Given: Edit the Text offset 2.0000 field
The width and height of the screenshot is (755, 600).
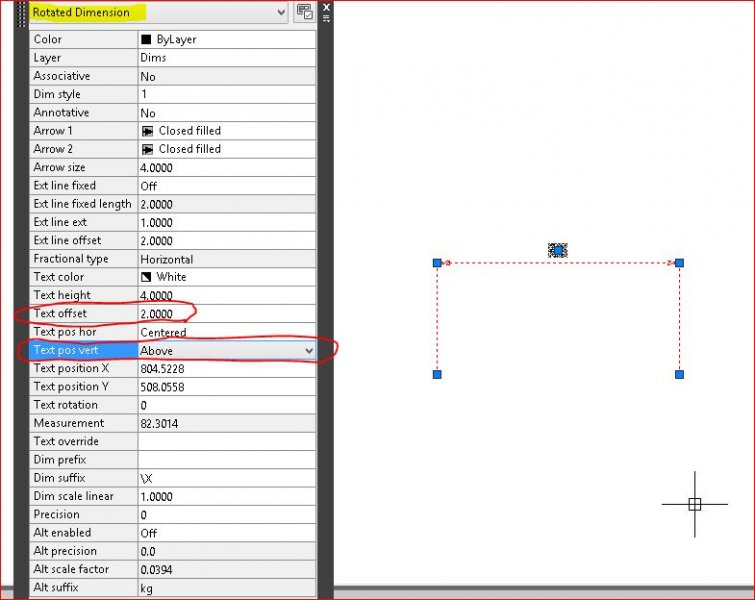Looking at the screenshot, I should [227, 313].
